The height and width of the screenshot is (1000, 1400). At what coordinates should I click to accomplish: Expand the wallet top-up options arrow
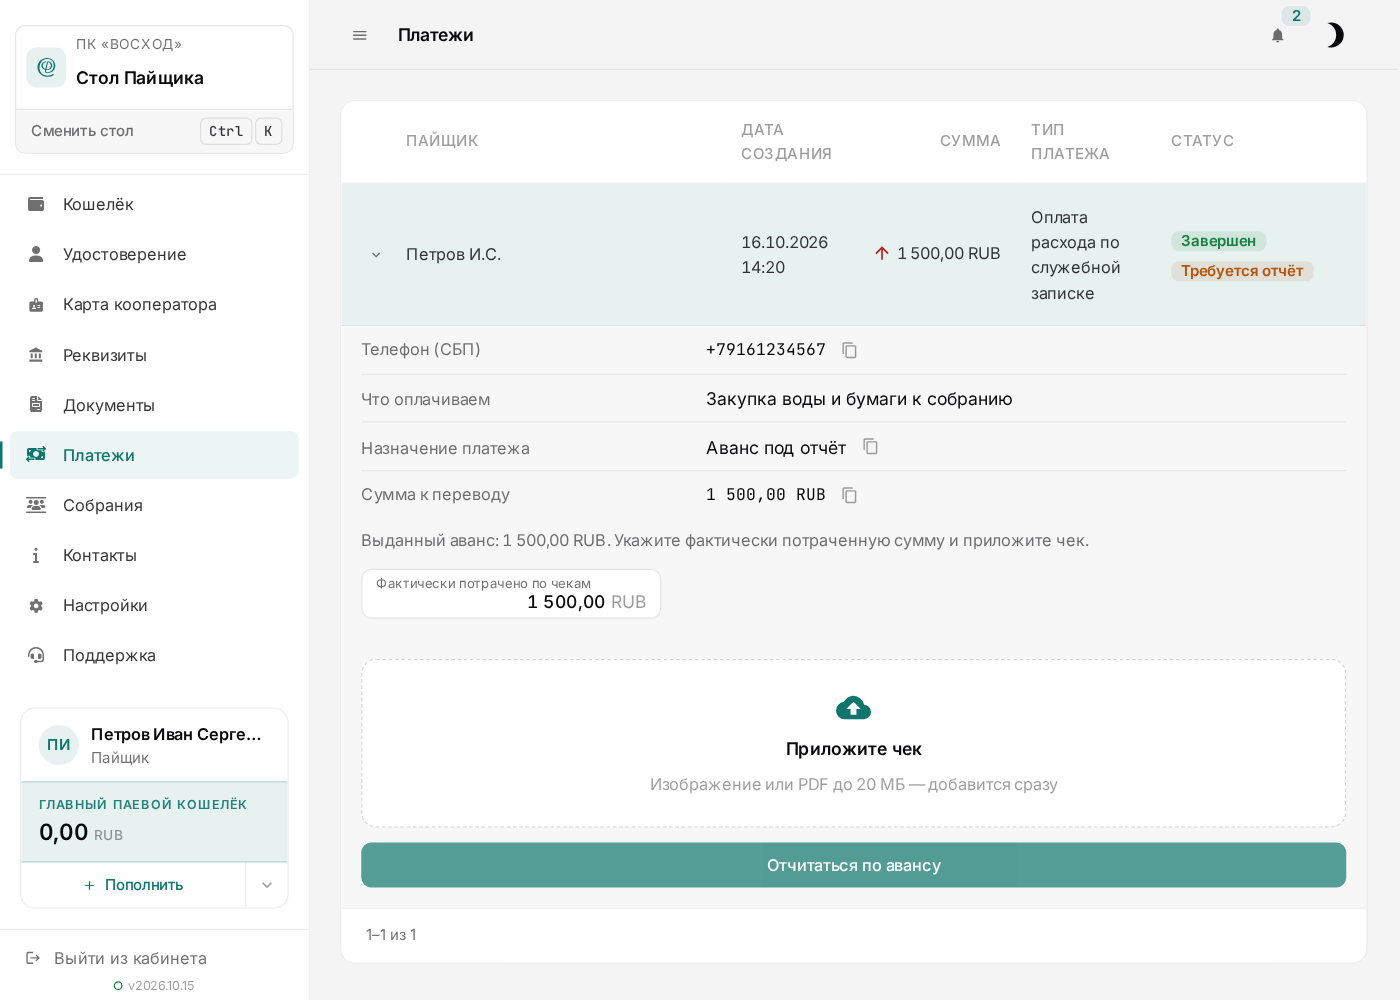point(267,885)
